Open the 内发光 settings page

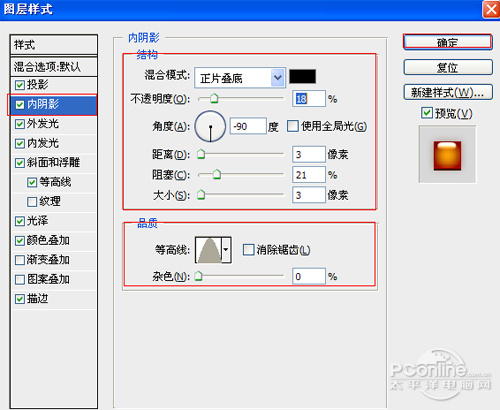click(x=43, y=143)
